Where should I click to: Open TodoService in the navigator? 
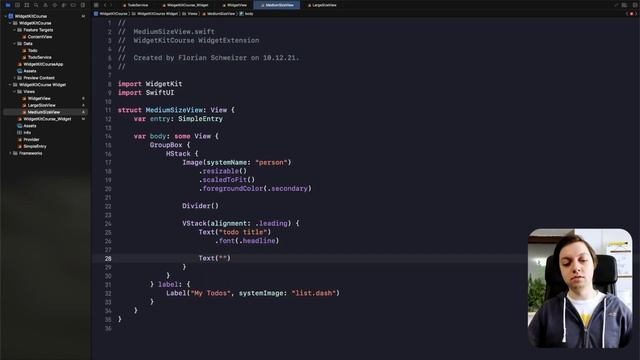point(39,58)
